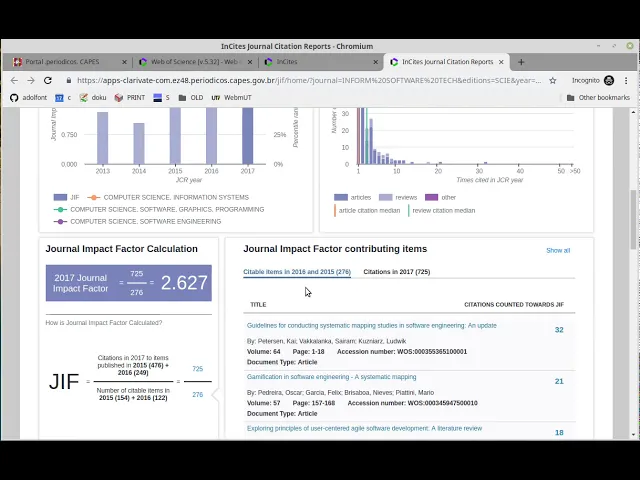Click the page vertical scrollbar thumb
Image resolution: width=640 pixels, height=480 pixels.
coord(633,218)
